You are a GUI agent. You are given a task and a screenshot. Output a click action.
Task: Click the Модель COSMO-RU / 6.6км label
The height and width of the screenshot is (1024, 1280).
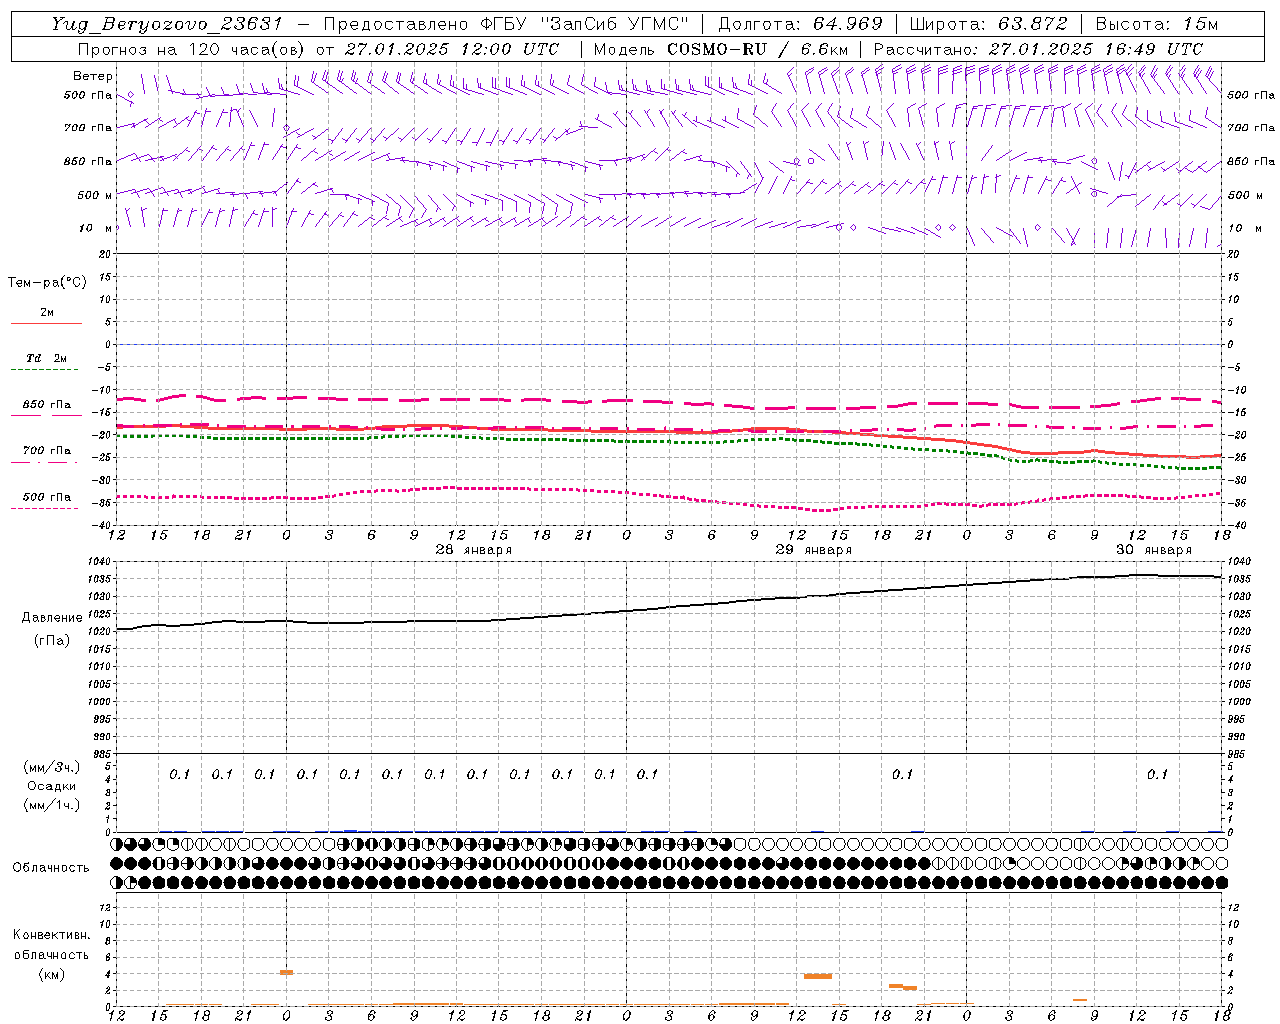pos(721,49)
